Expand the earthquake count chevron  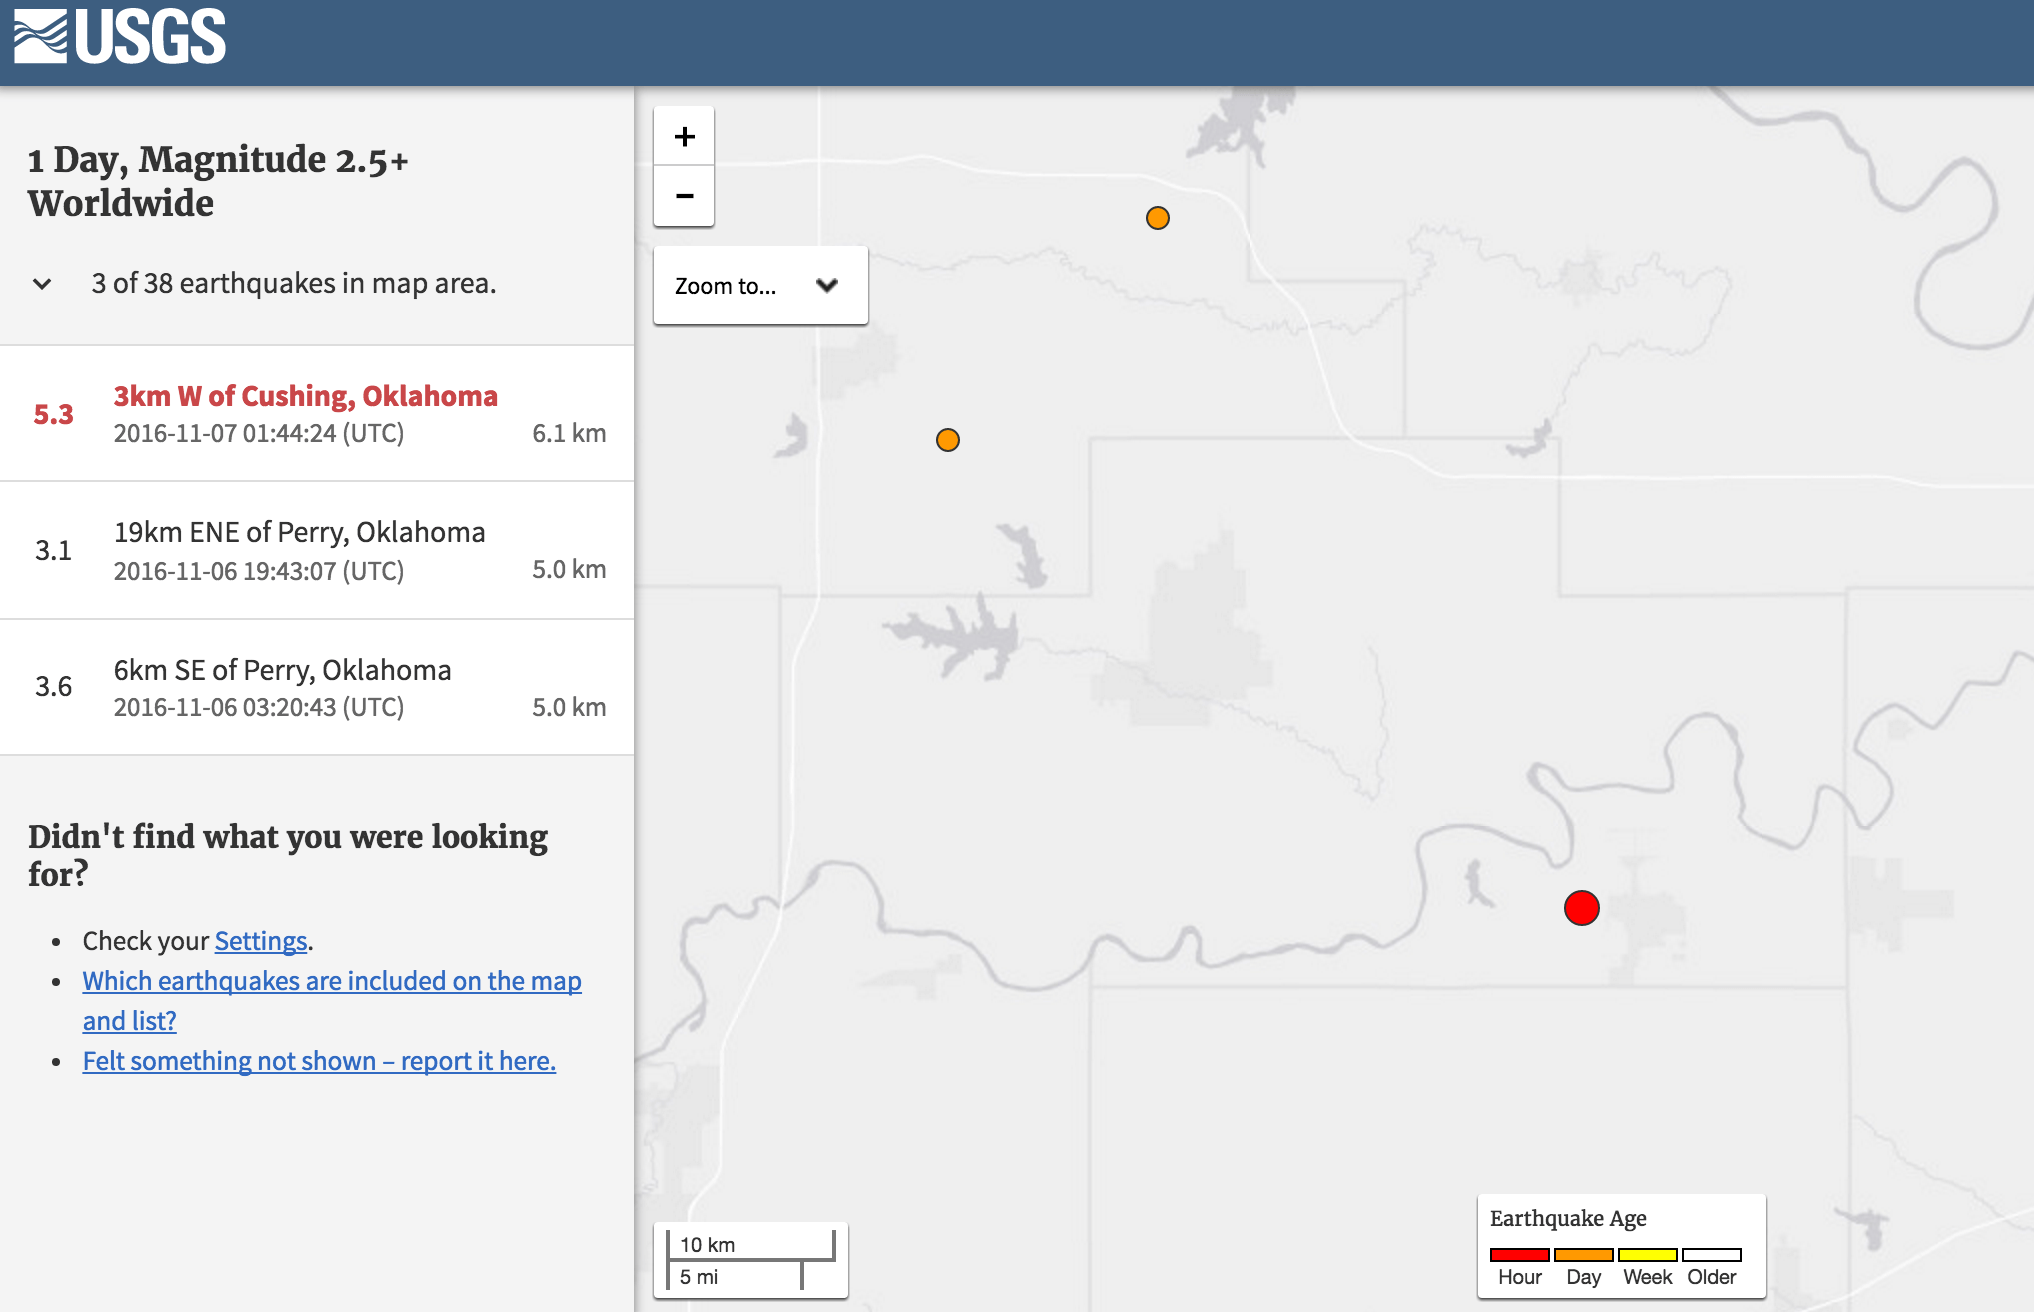[x=42, y=284]
